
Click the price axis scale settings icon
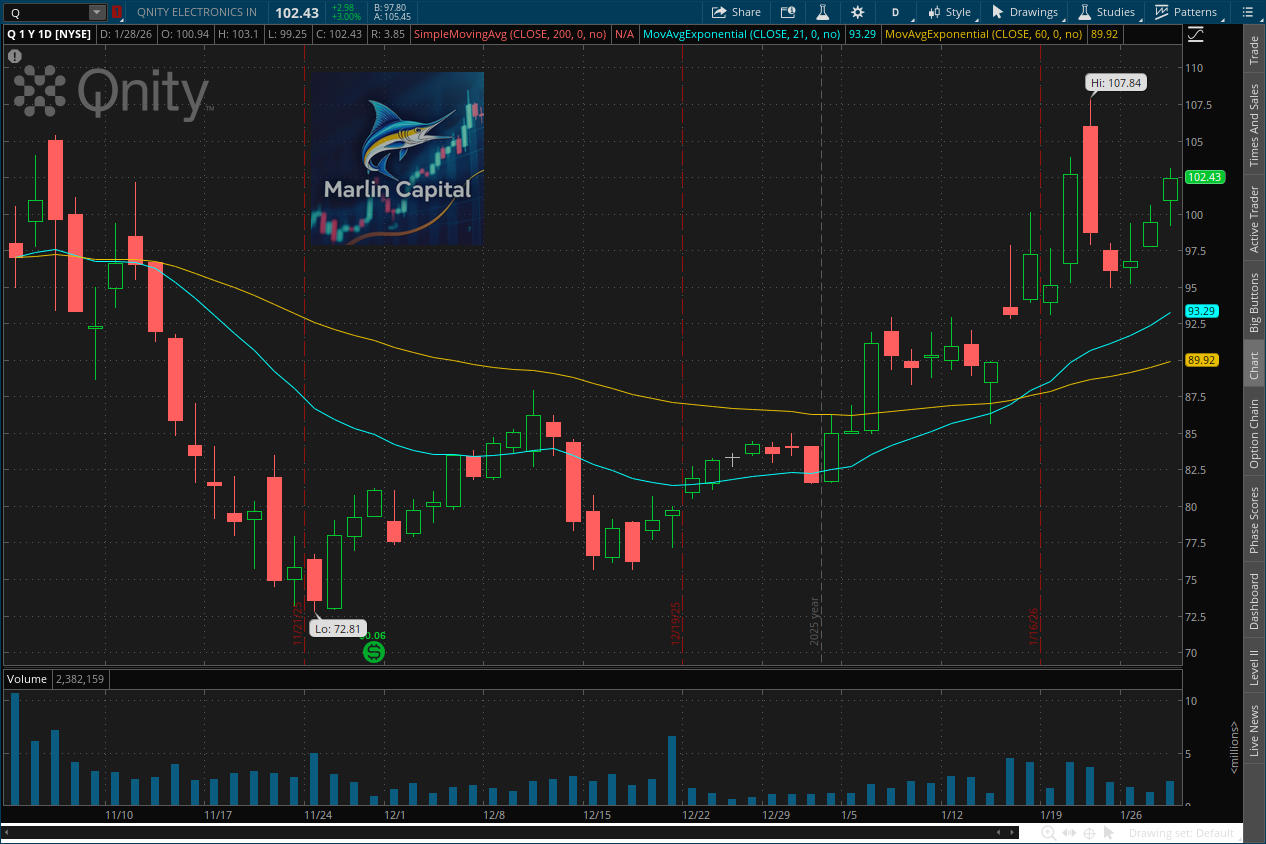coord(1195,34)
